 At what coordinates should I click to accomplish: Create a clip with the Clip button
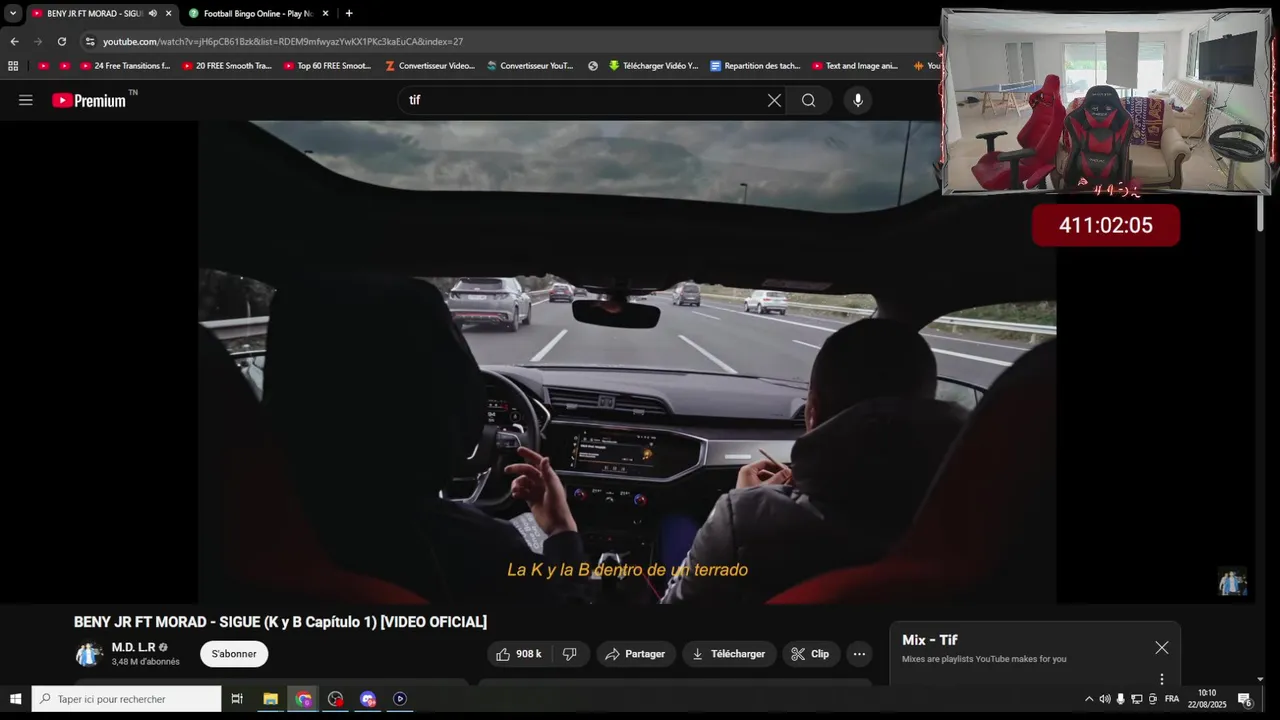[x=811, y=654]
